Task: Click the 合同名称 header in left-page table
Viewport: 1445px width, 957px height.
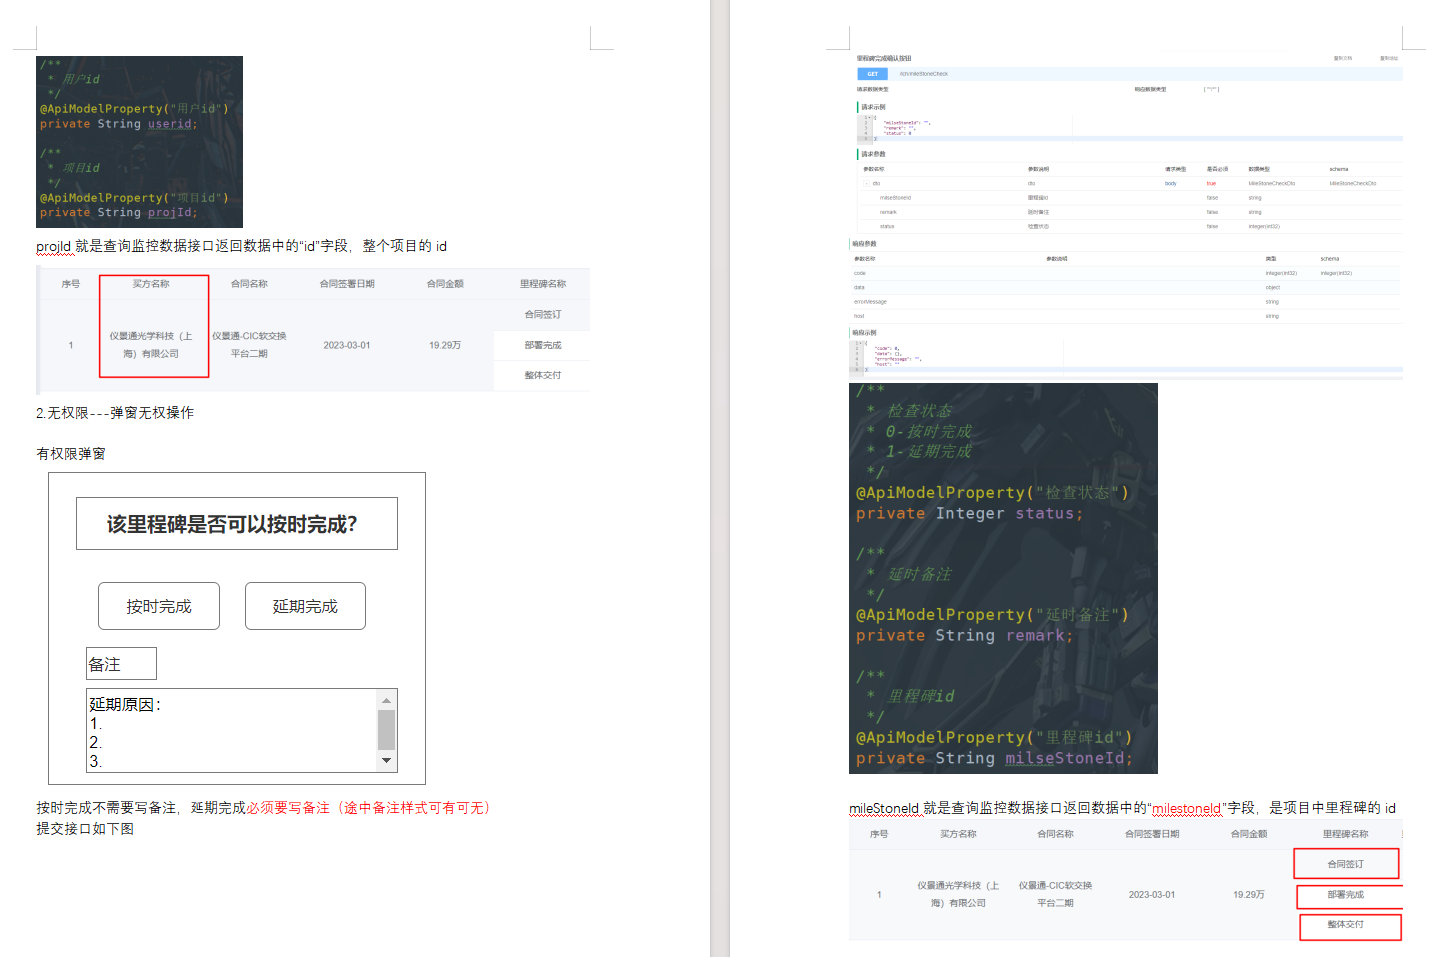Action: coord(249,284)
